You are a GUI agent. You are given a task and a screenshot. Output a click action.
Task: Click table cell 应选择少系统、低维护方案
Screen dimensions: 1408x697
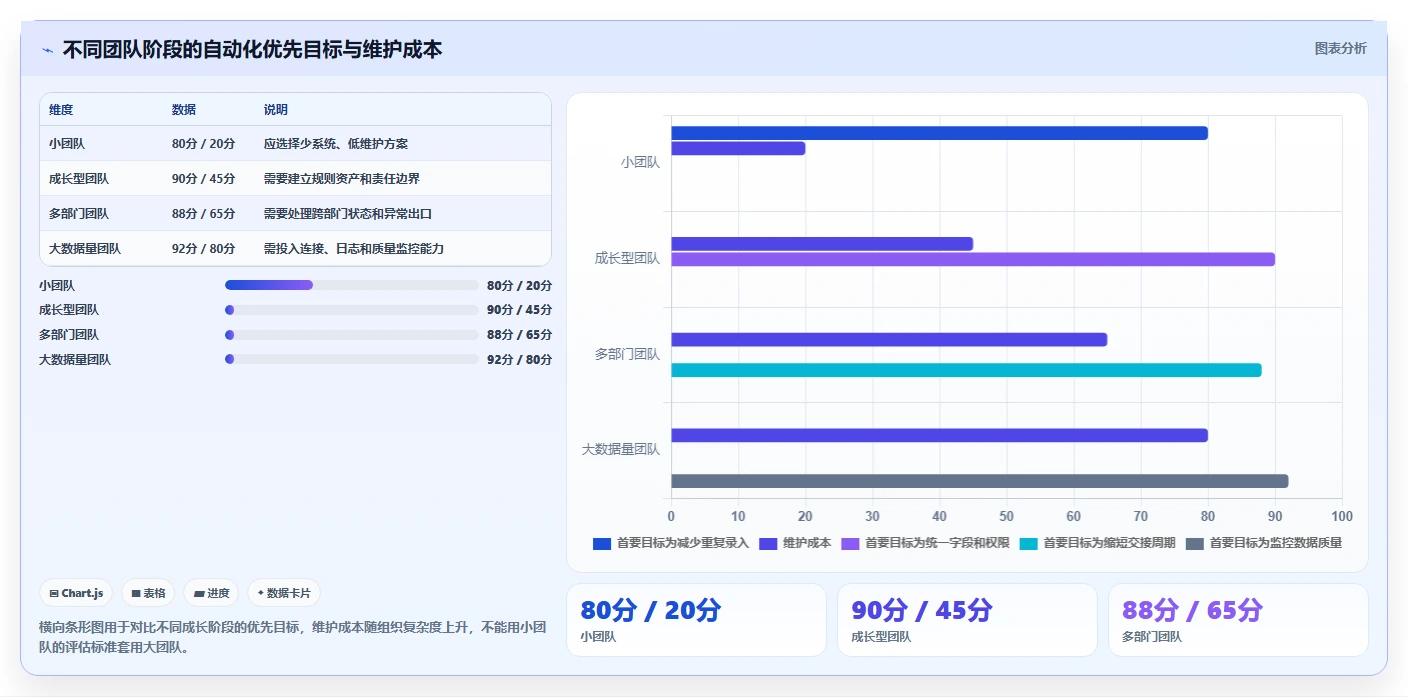click(x=336, y=144)
